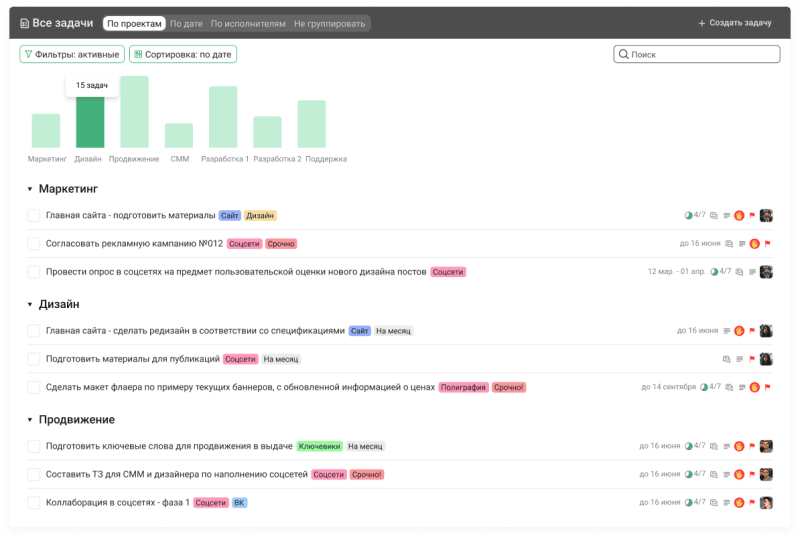The image size is (800, 539).
Task: Click the progress circle on 'Коллаборация в соцсетях'
Action: click(x=688, y=503)
